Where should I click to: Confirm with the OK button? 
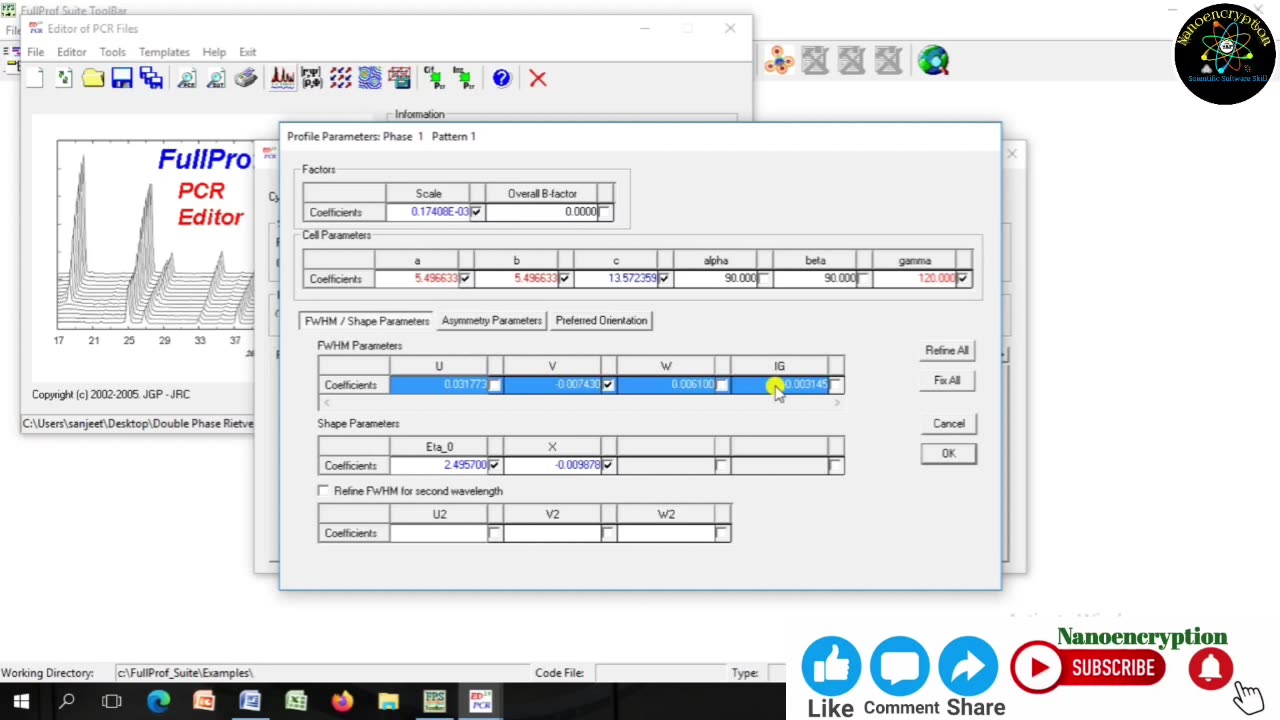tap(948, 454)
